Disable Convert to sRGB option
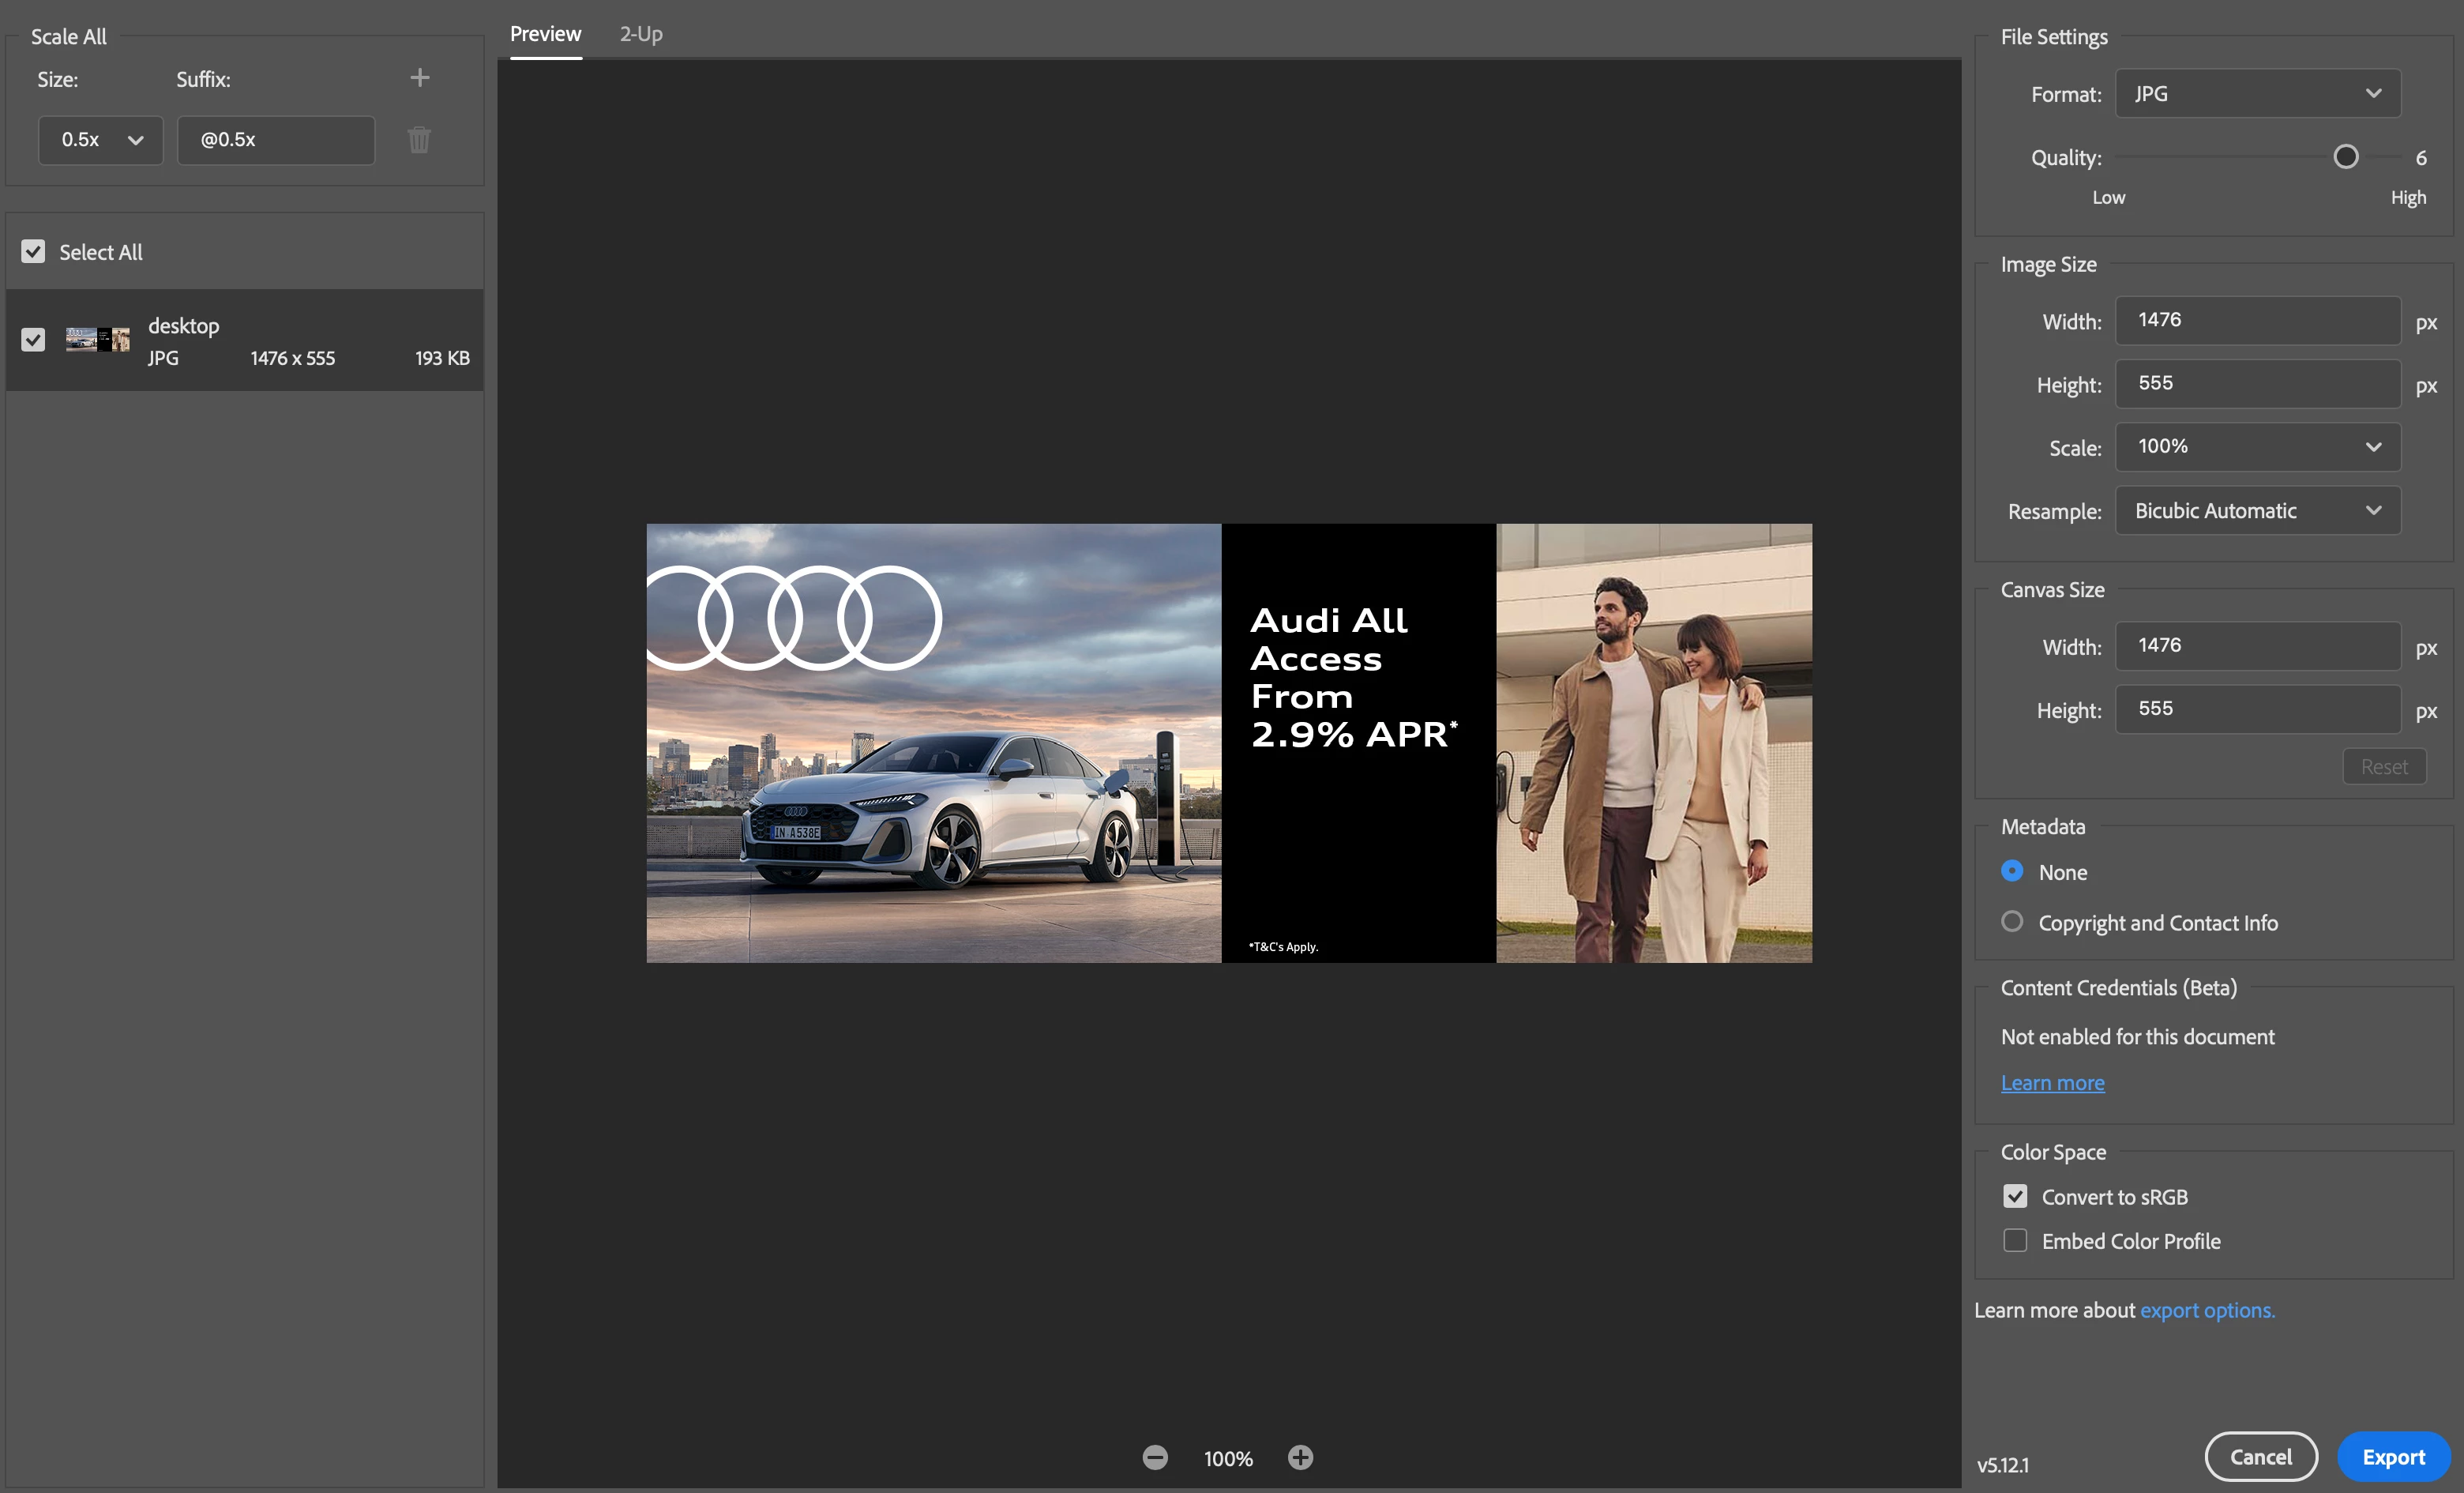The height and width of the screenshot is (1493, 2464). coord(2015,1197)
